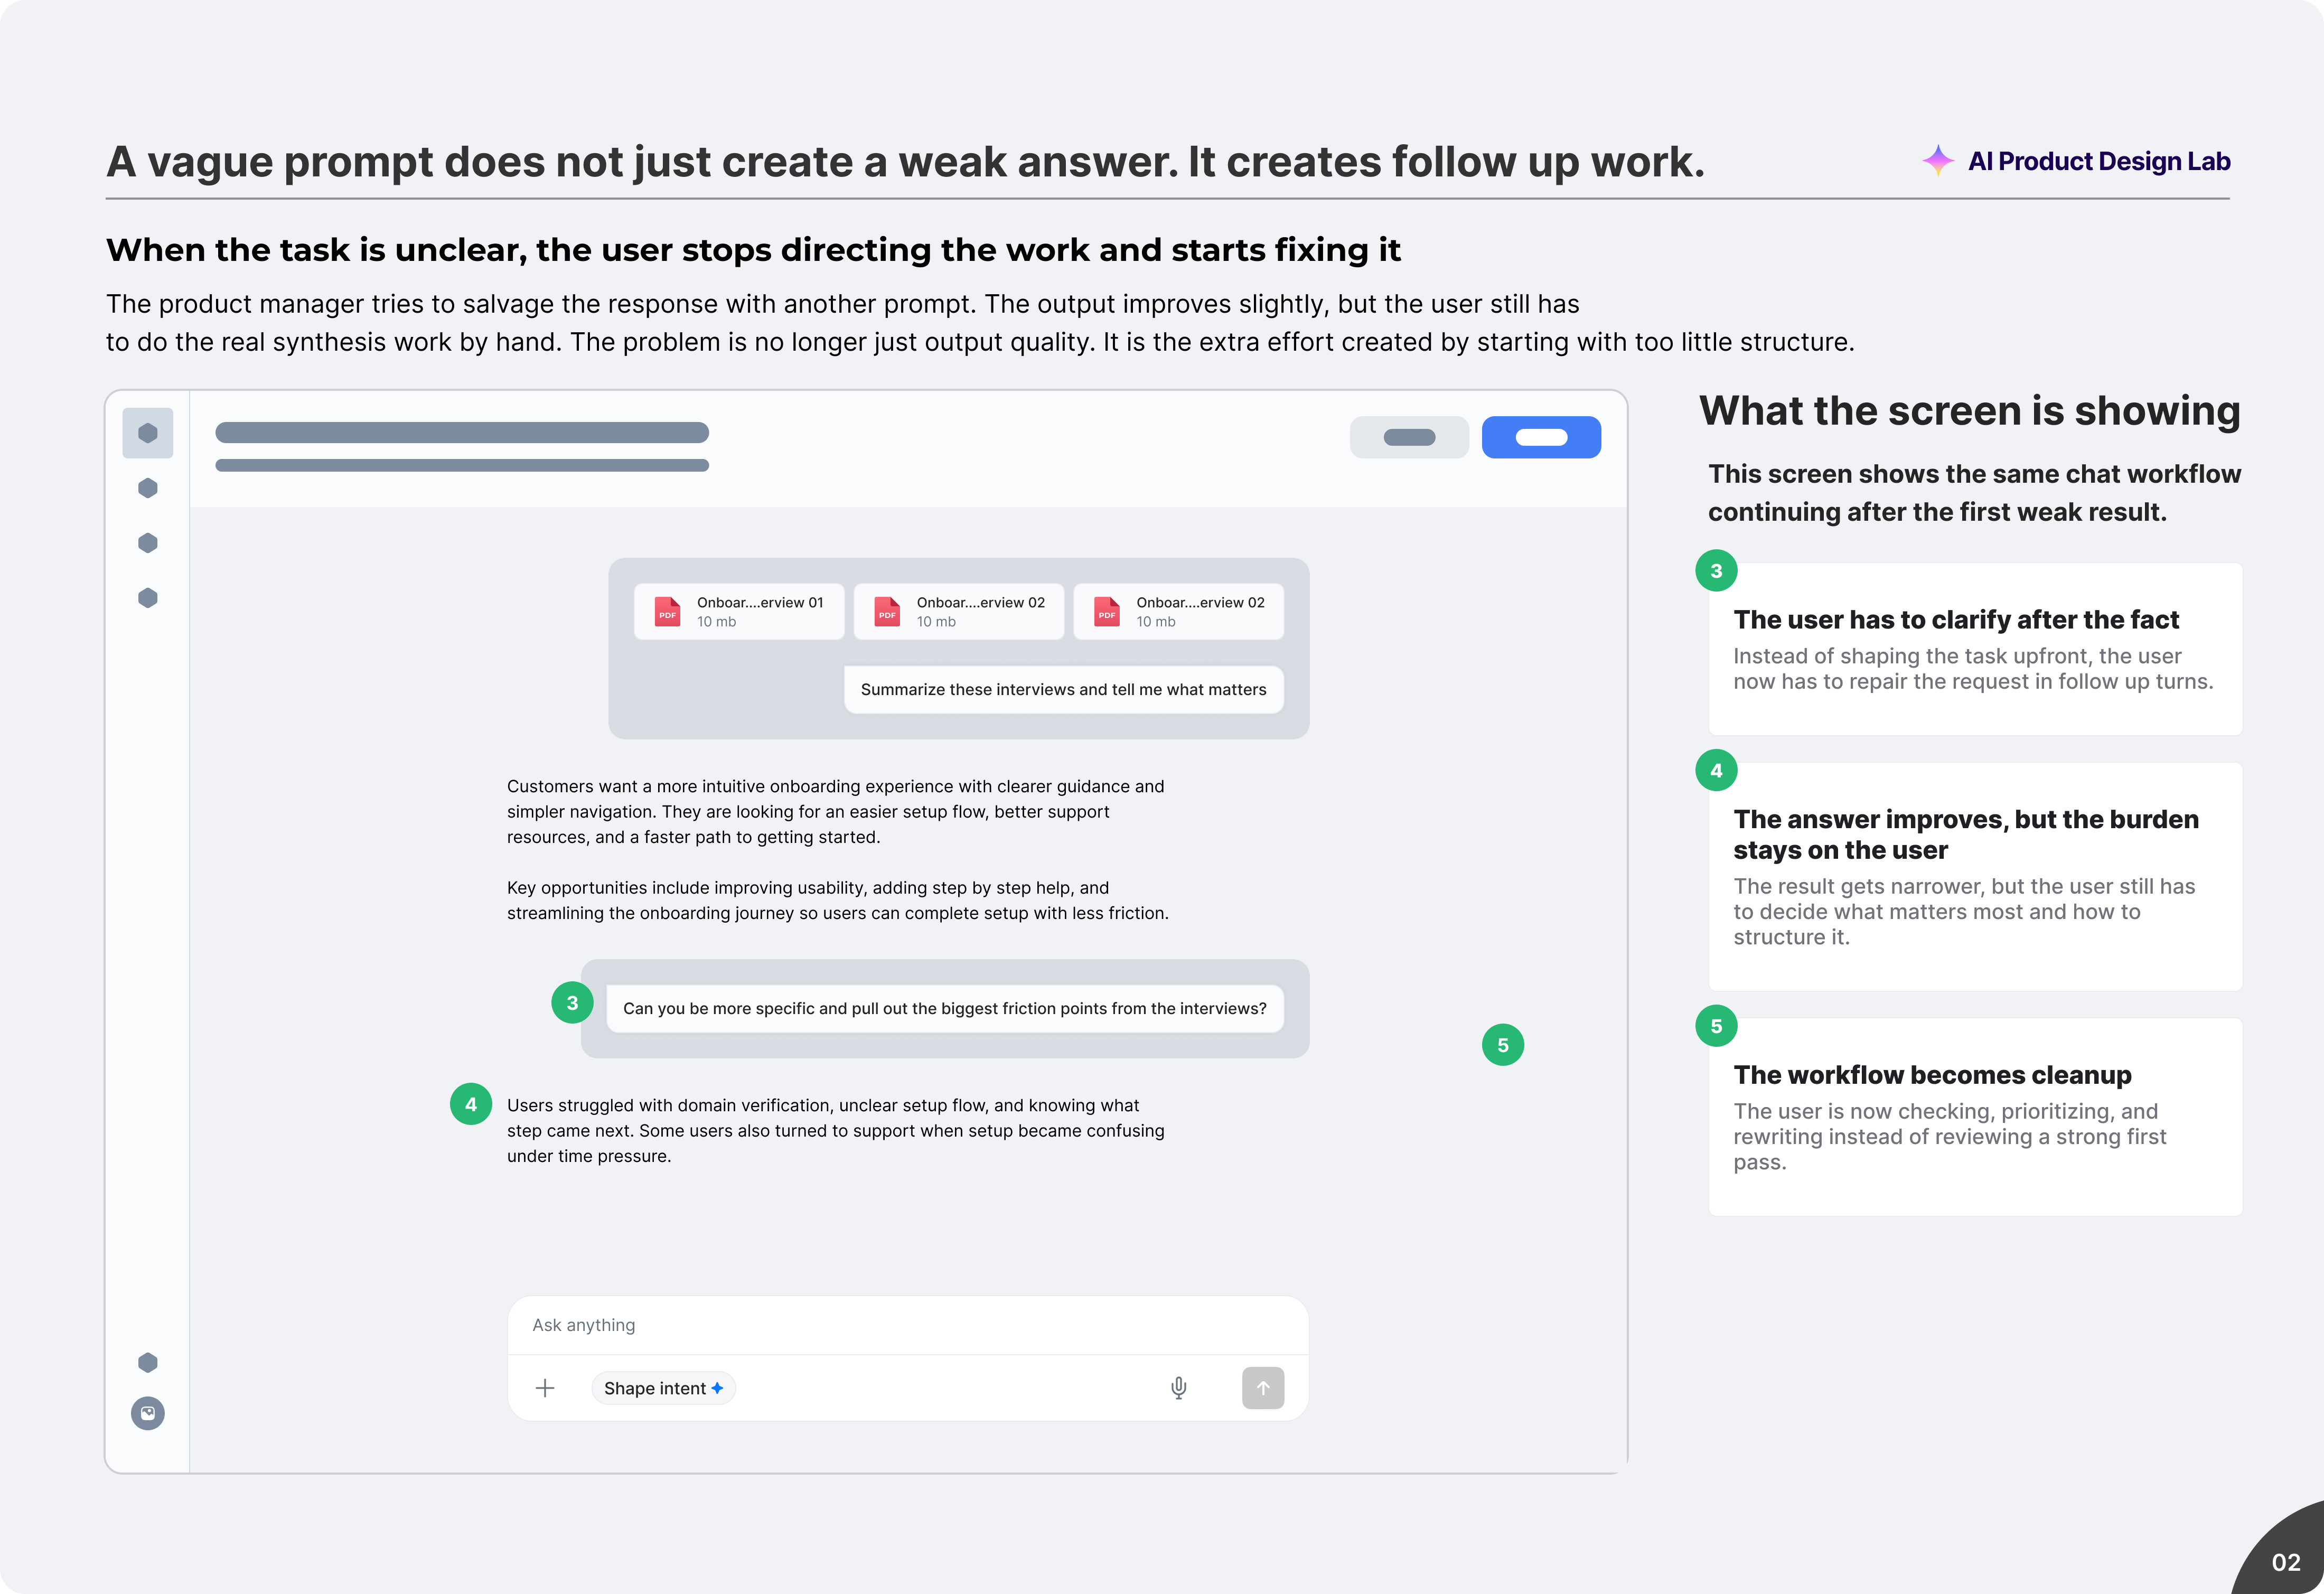Click the blue primary header button
The image size is (2324, 1594).
coord(1541,437)
